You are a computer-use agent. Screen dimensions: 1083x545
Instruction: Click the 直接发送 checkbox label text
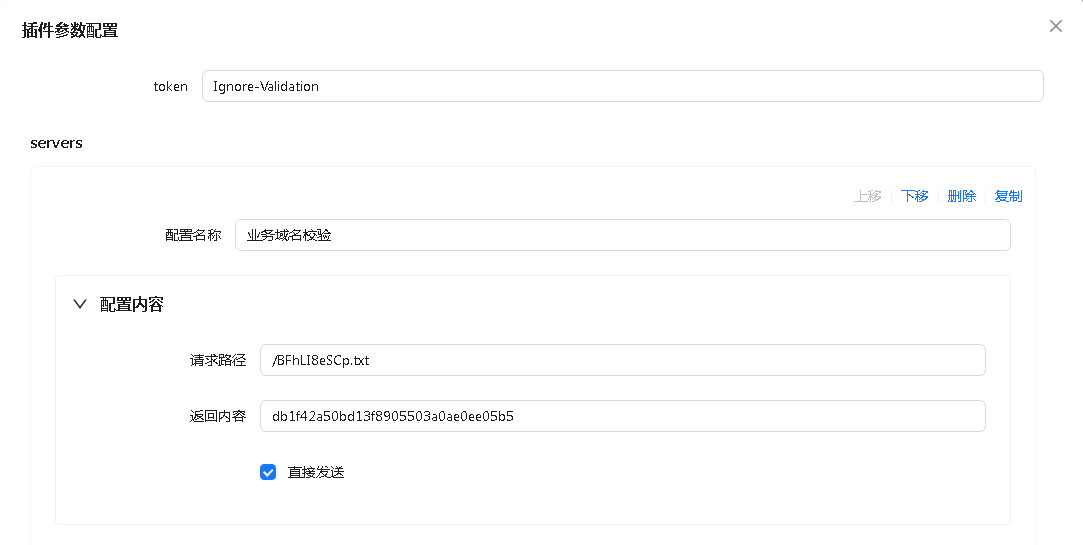coord(316,472)
